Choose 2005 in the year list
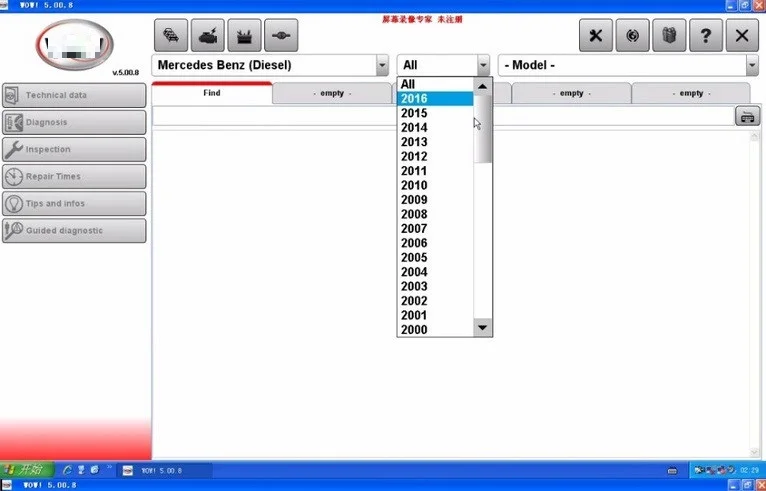 [x=435, y=257]
